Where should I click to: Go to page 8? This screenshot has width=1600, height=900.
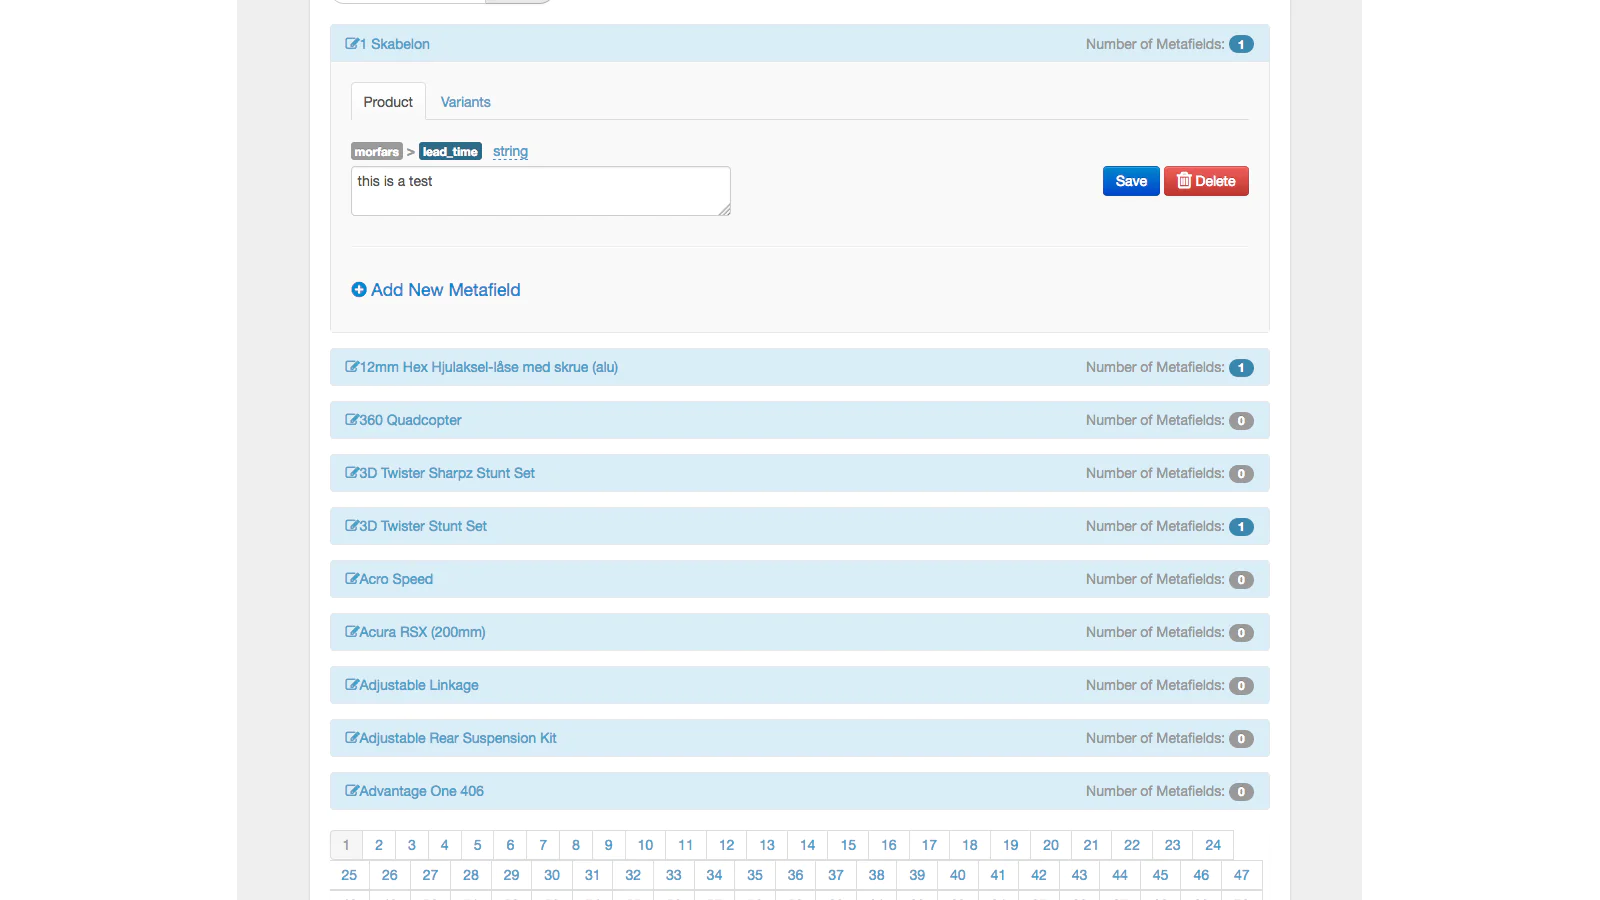(576, 845)
